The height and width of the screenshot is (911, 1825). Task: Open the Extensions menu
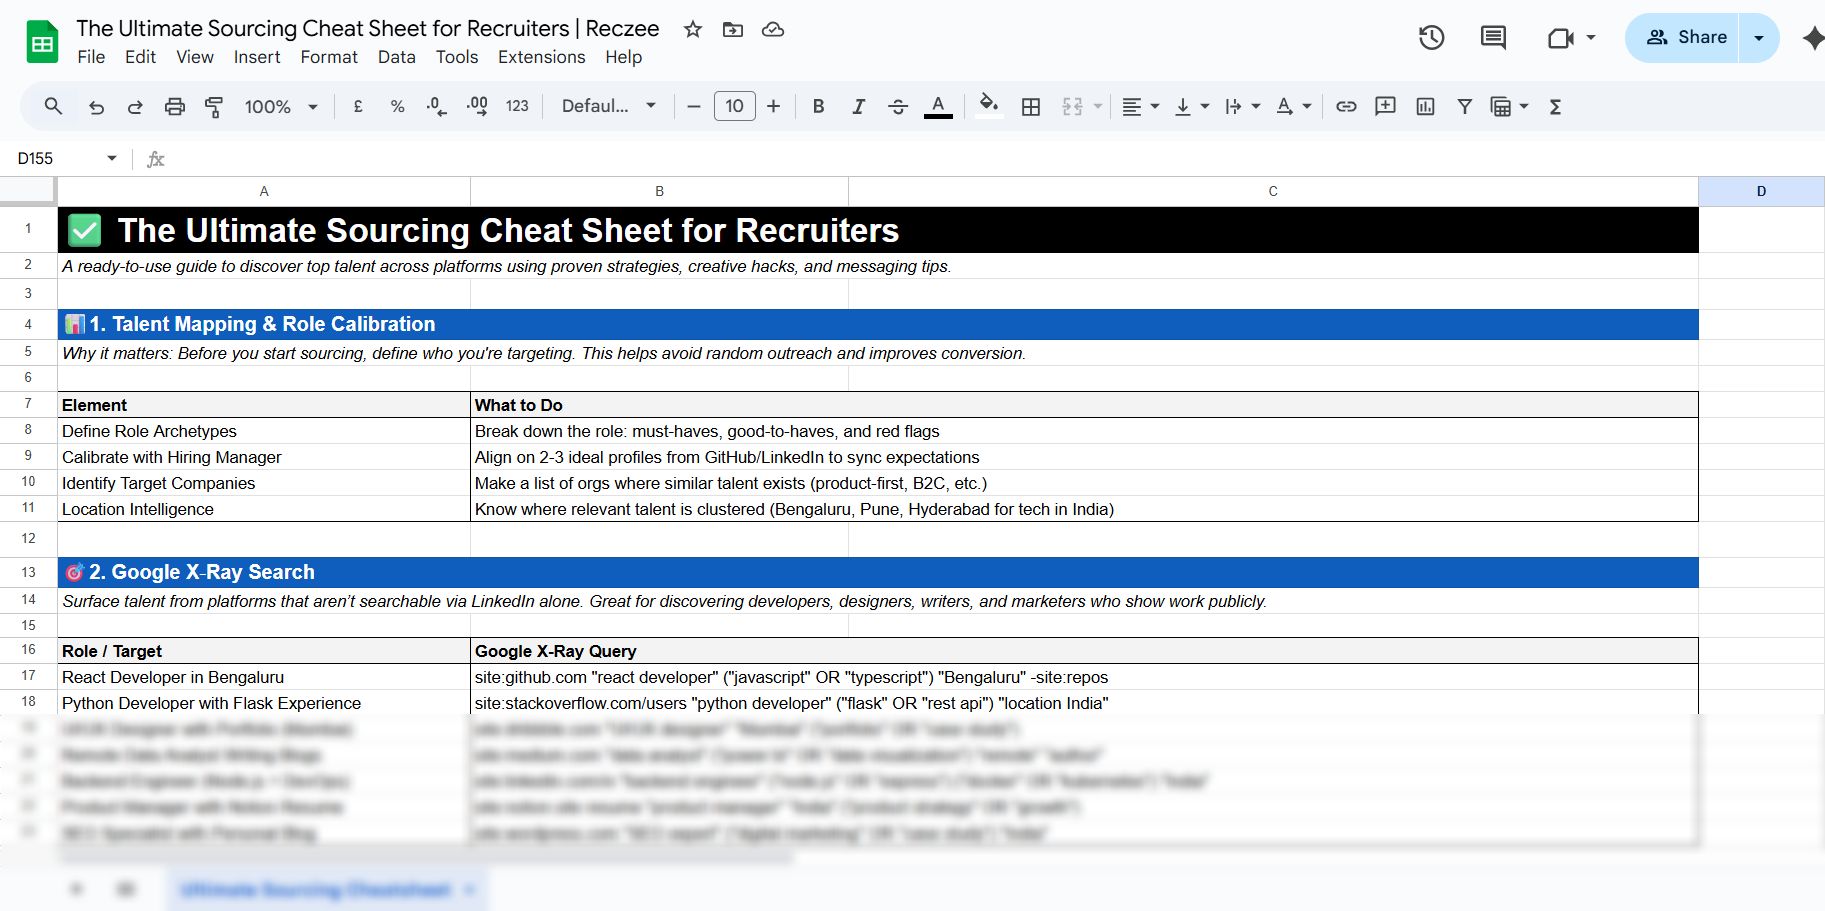[542, 57]
